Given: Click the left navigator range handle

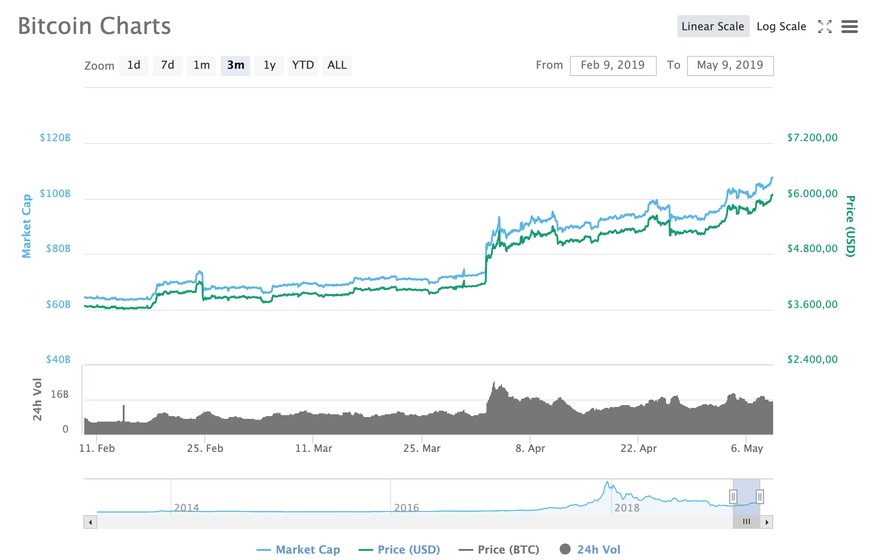Looking at the screenshot, I should [x=733, y=497].
